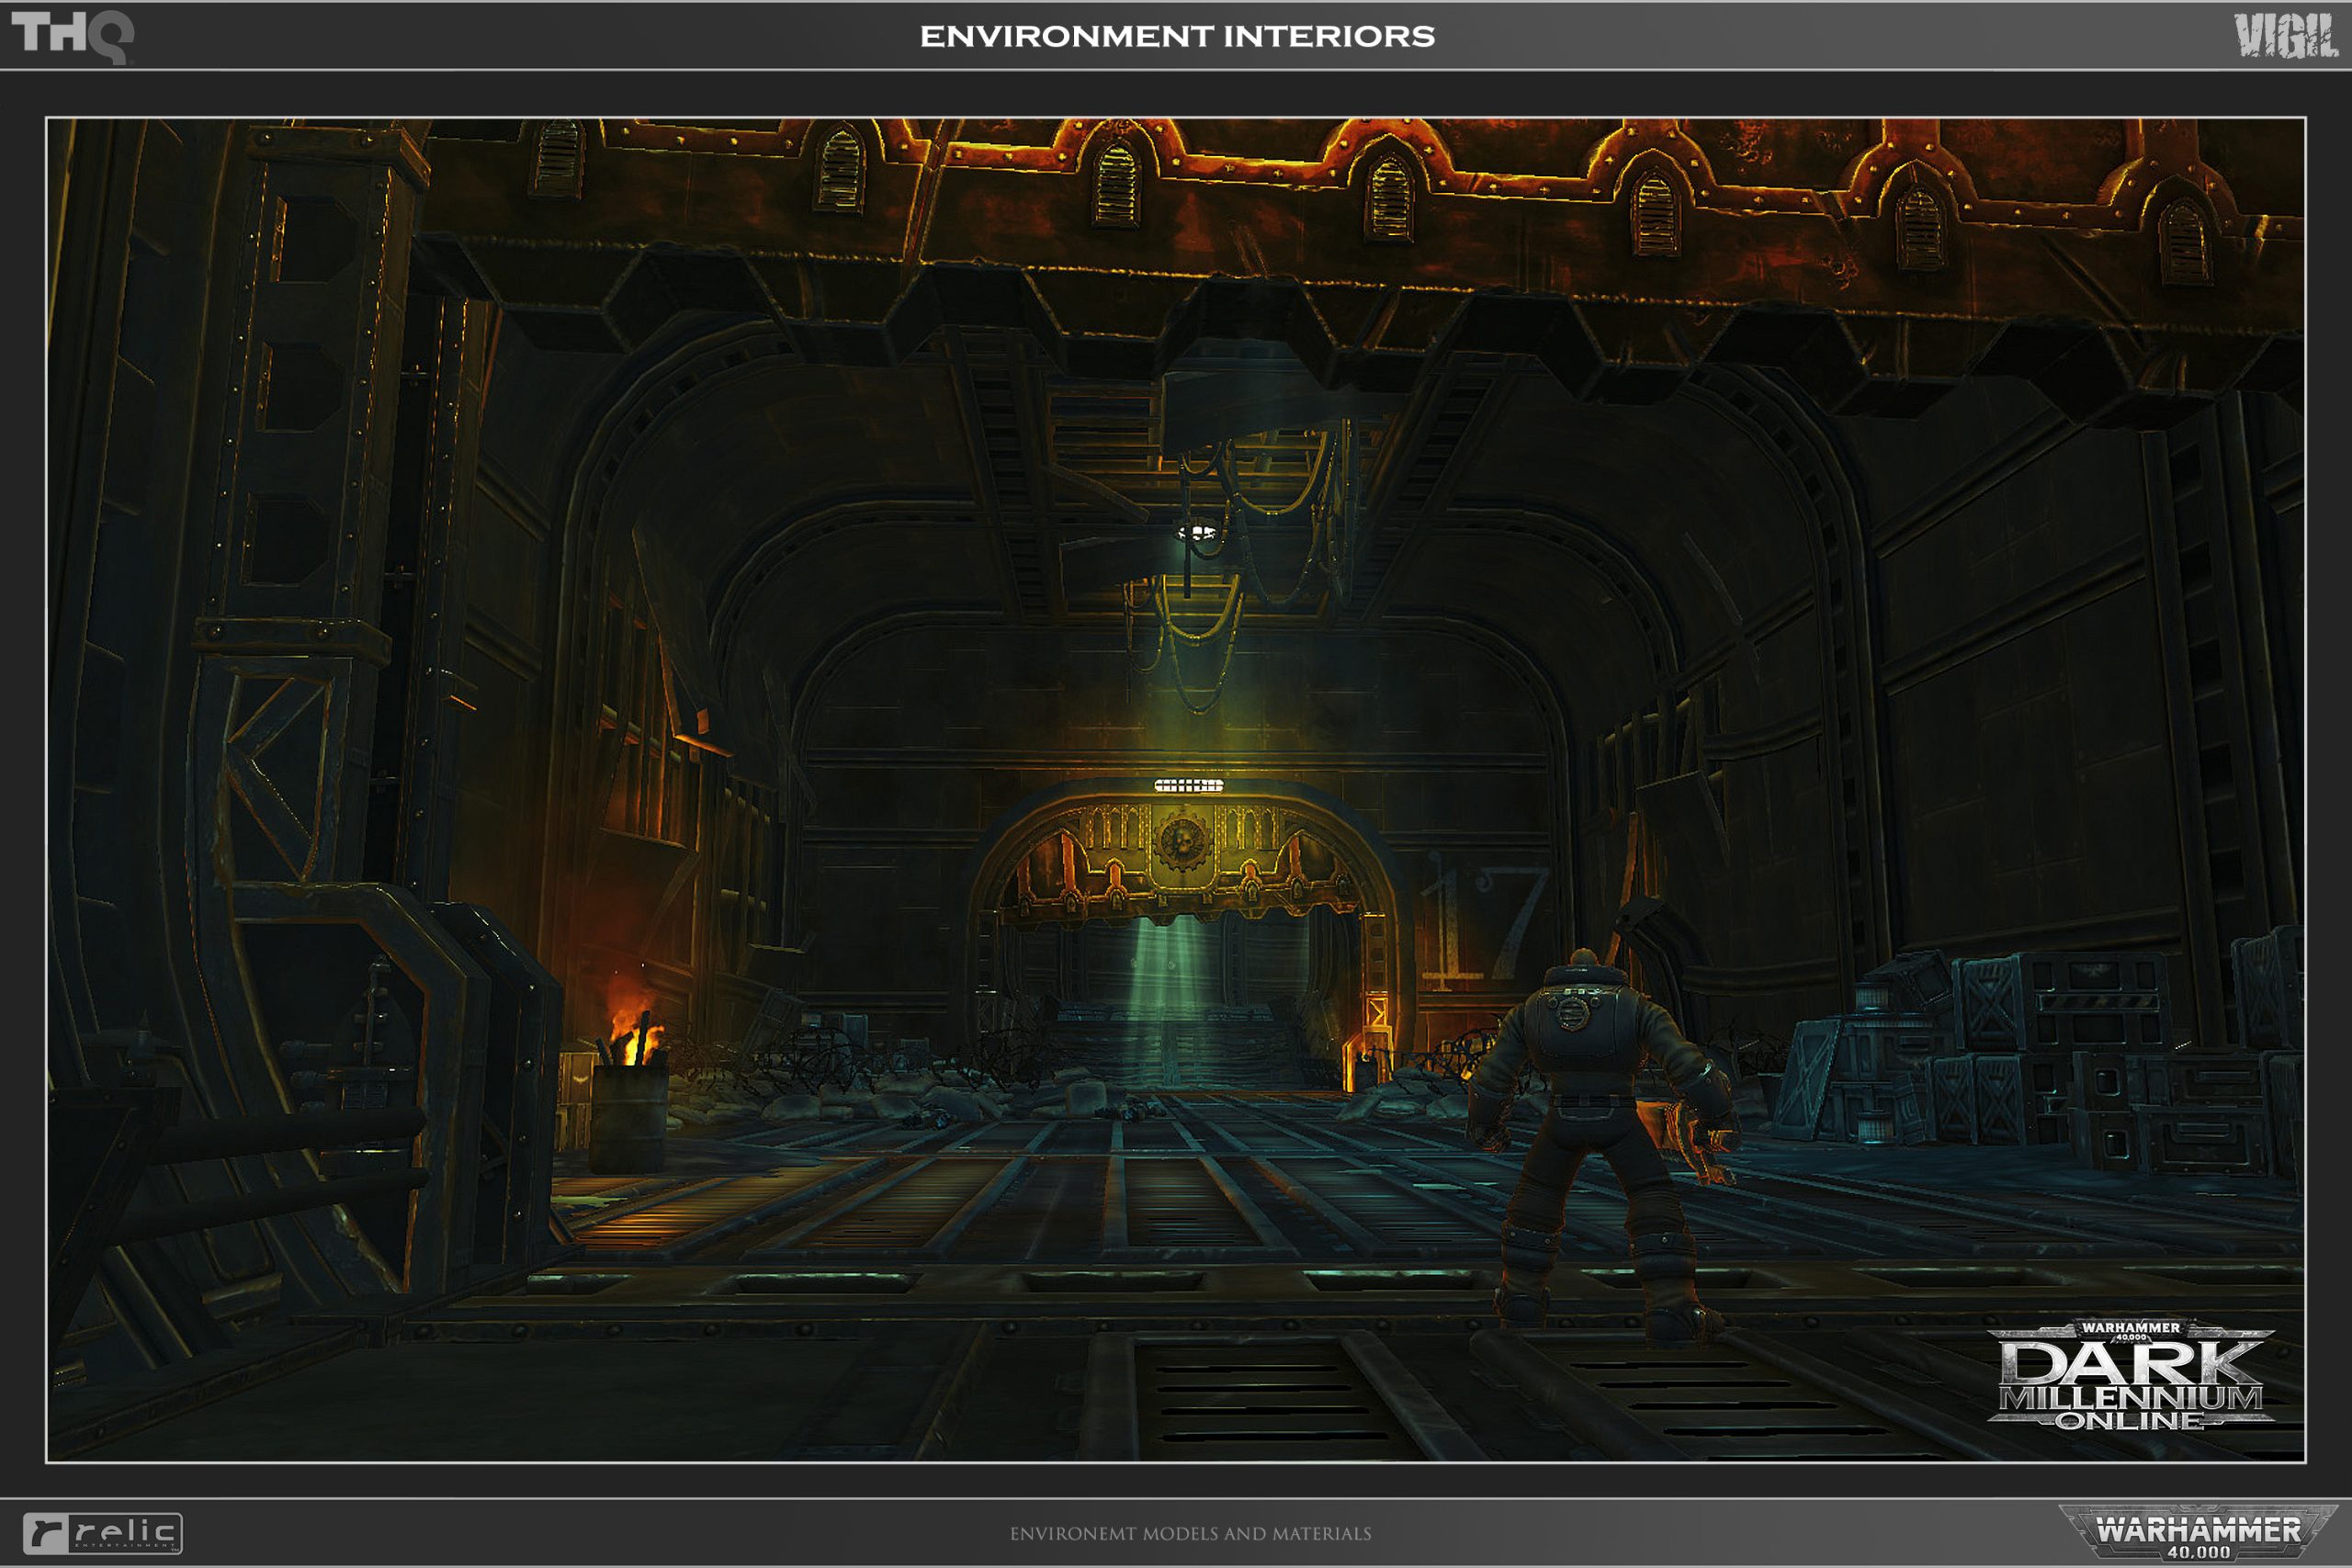
Task: Click the Dark Millennium Online logo
Action: click(x=2130, y=1375)
